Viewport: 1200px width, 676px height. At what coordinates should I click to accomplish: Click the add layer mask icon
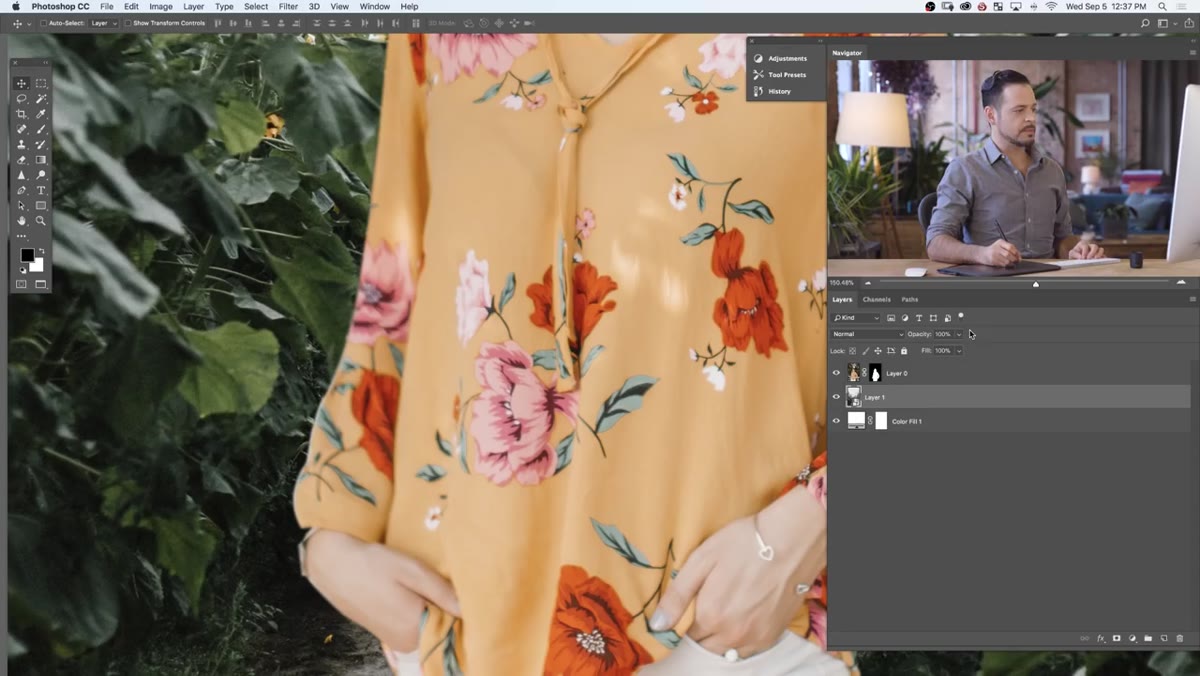1117,638
